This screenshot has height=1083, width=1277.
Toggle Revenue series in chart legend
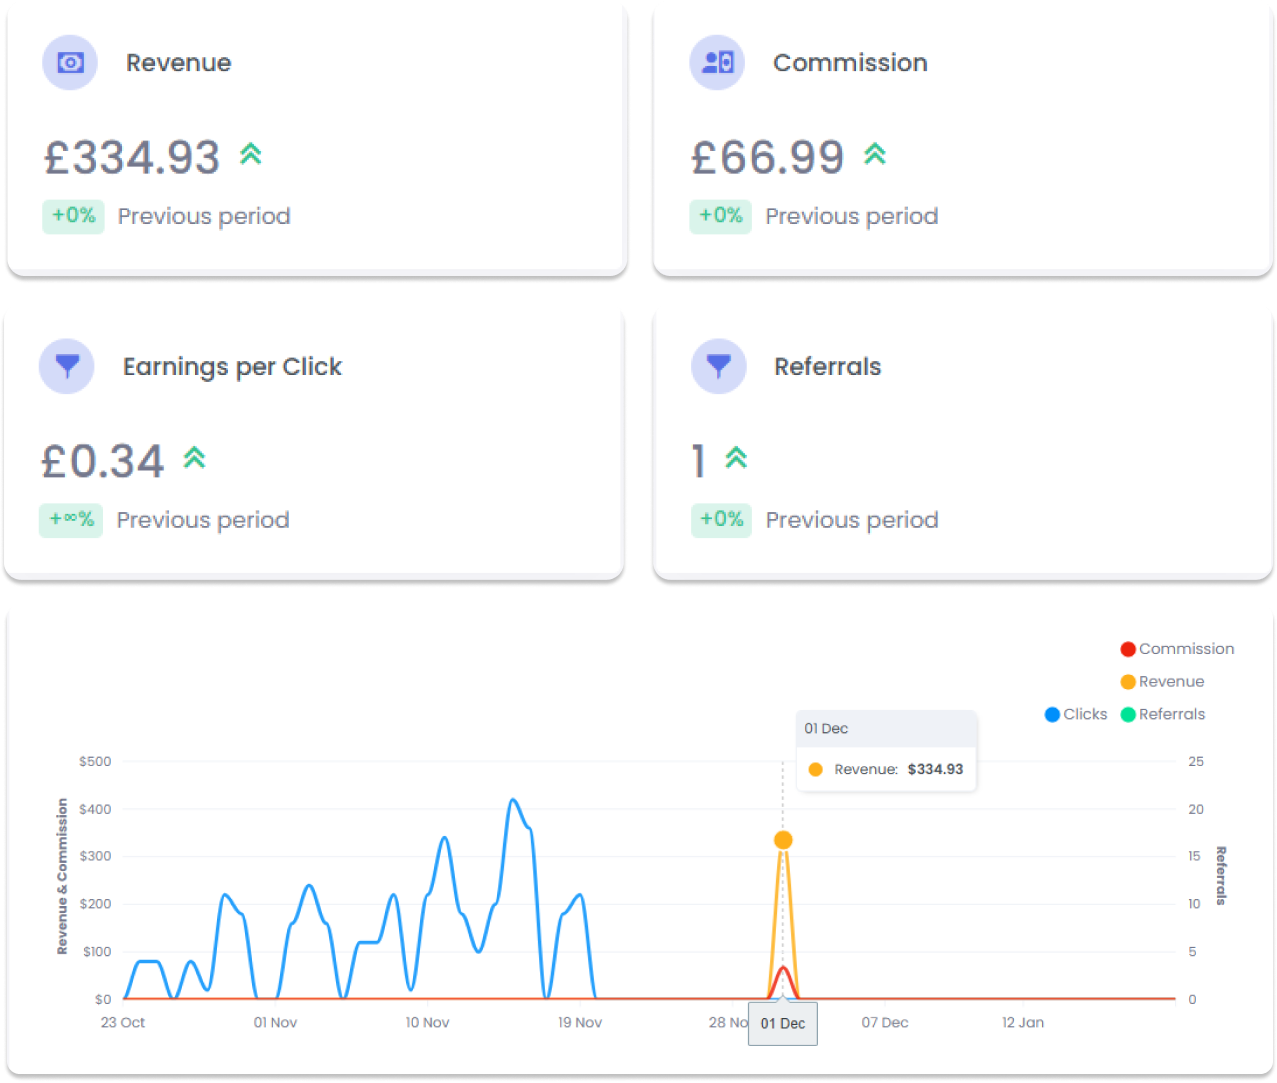pyautogui.click(x=1162, y=682)
